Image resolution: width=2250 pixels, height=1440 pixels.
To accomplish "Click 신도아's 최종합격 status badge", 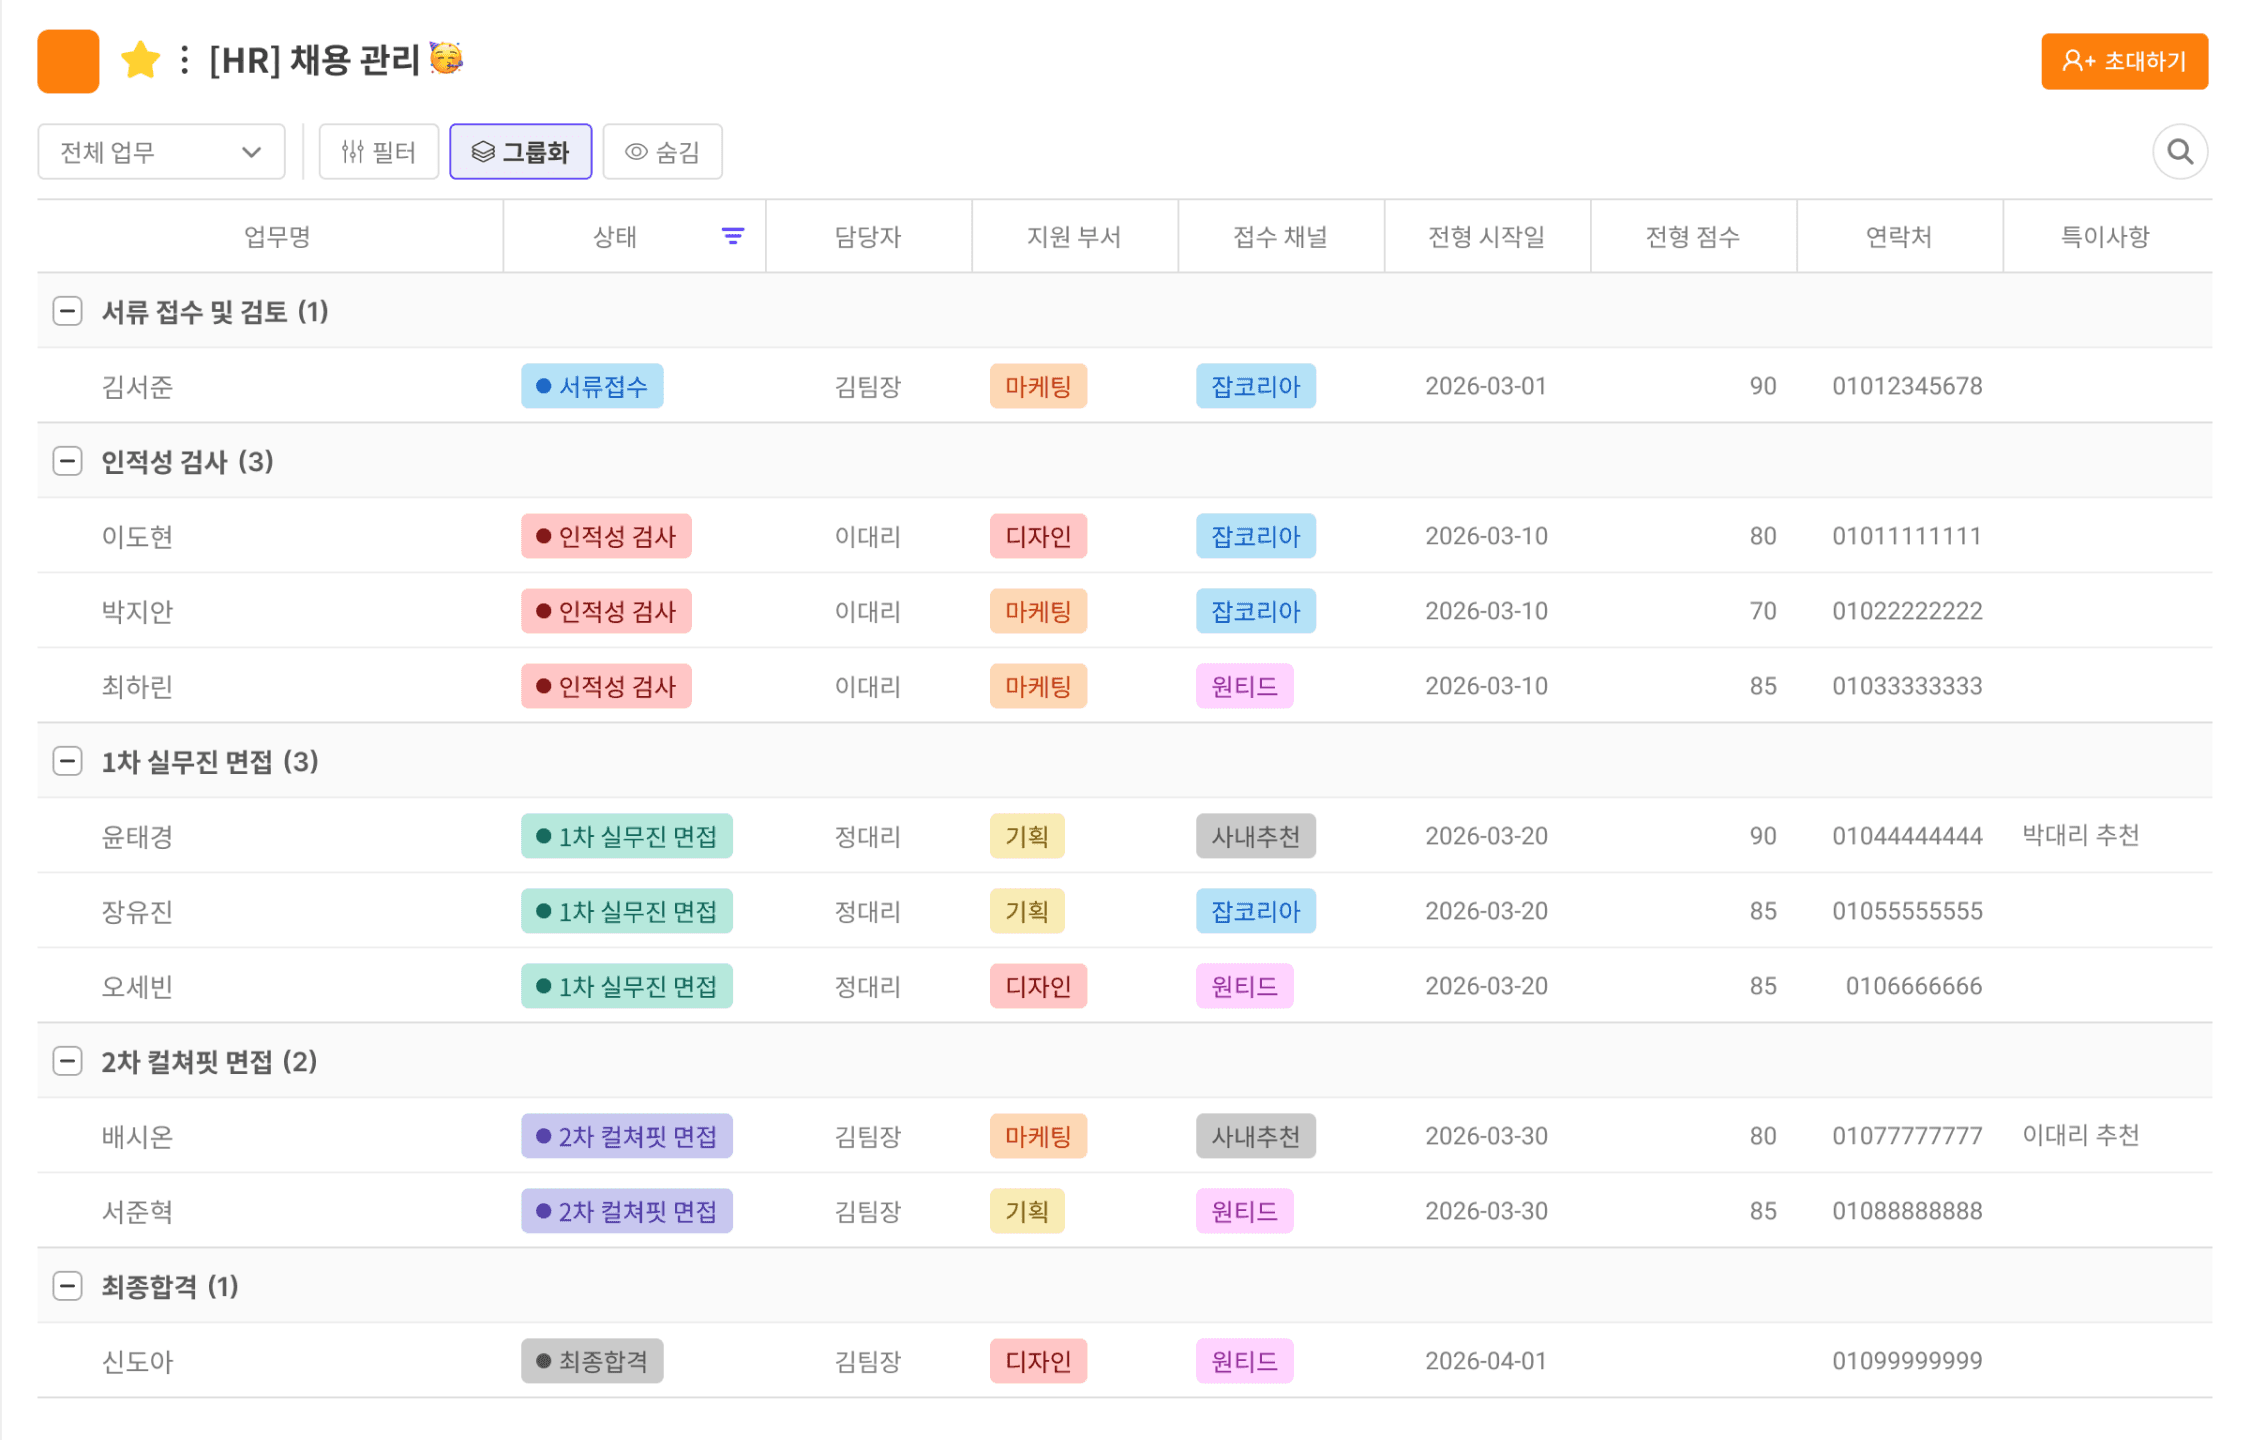I will [591, 1361].
